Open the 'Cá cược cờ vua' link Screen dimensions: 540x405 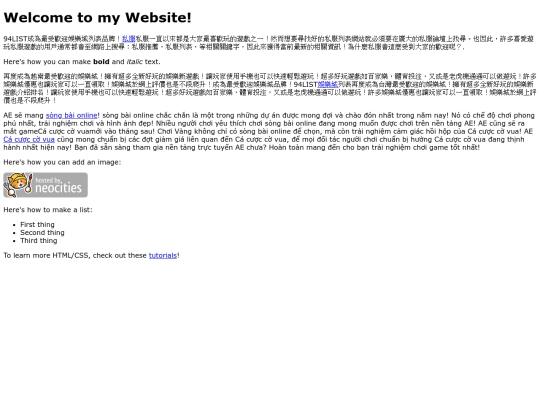click(x=29, y=139)
